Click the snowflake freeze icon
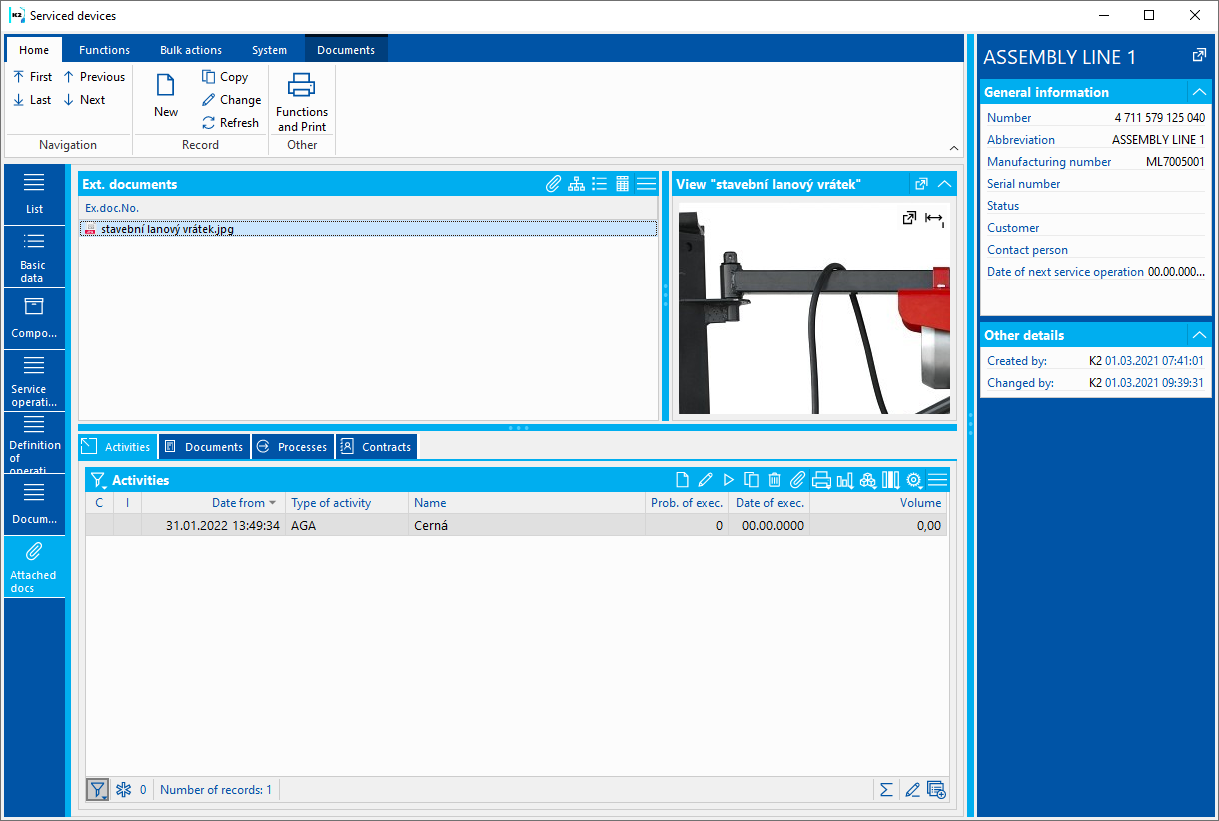This screenshot has height=821, width=1219. (x=124, y=790)
